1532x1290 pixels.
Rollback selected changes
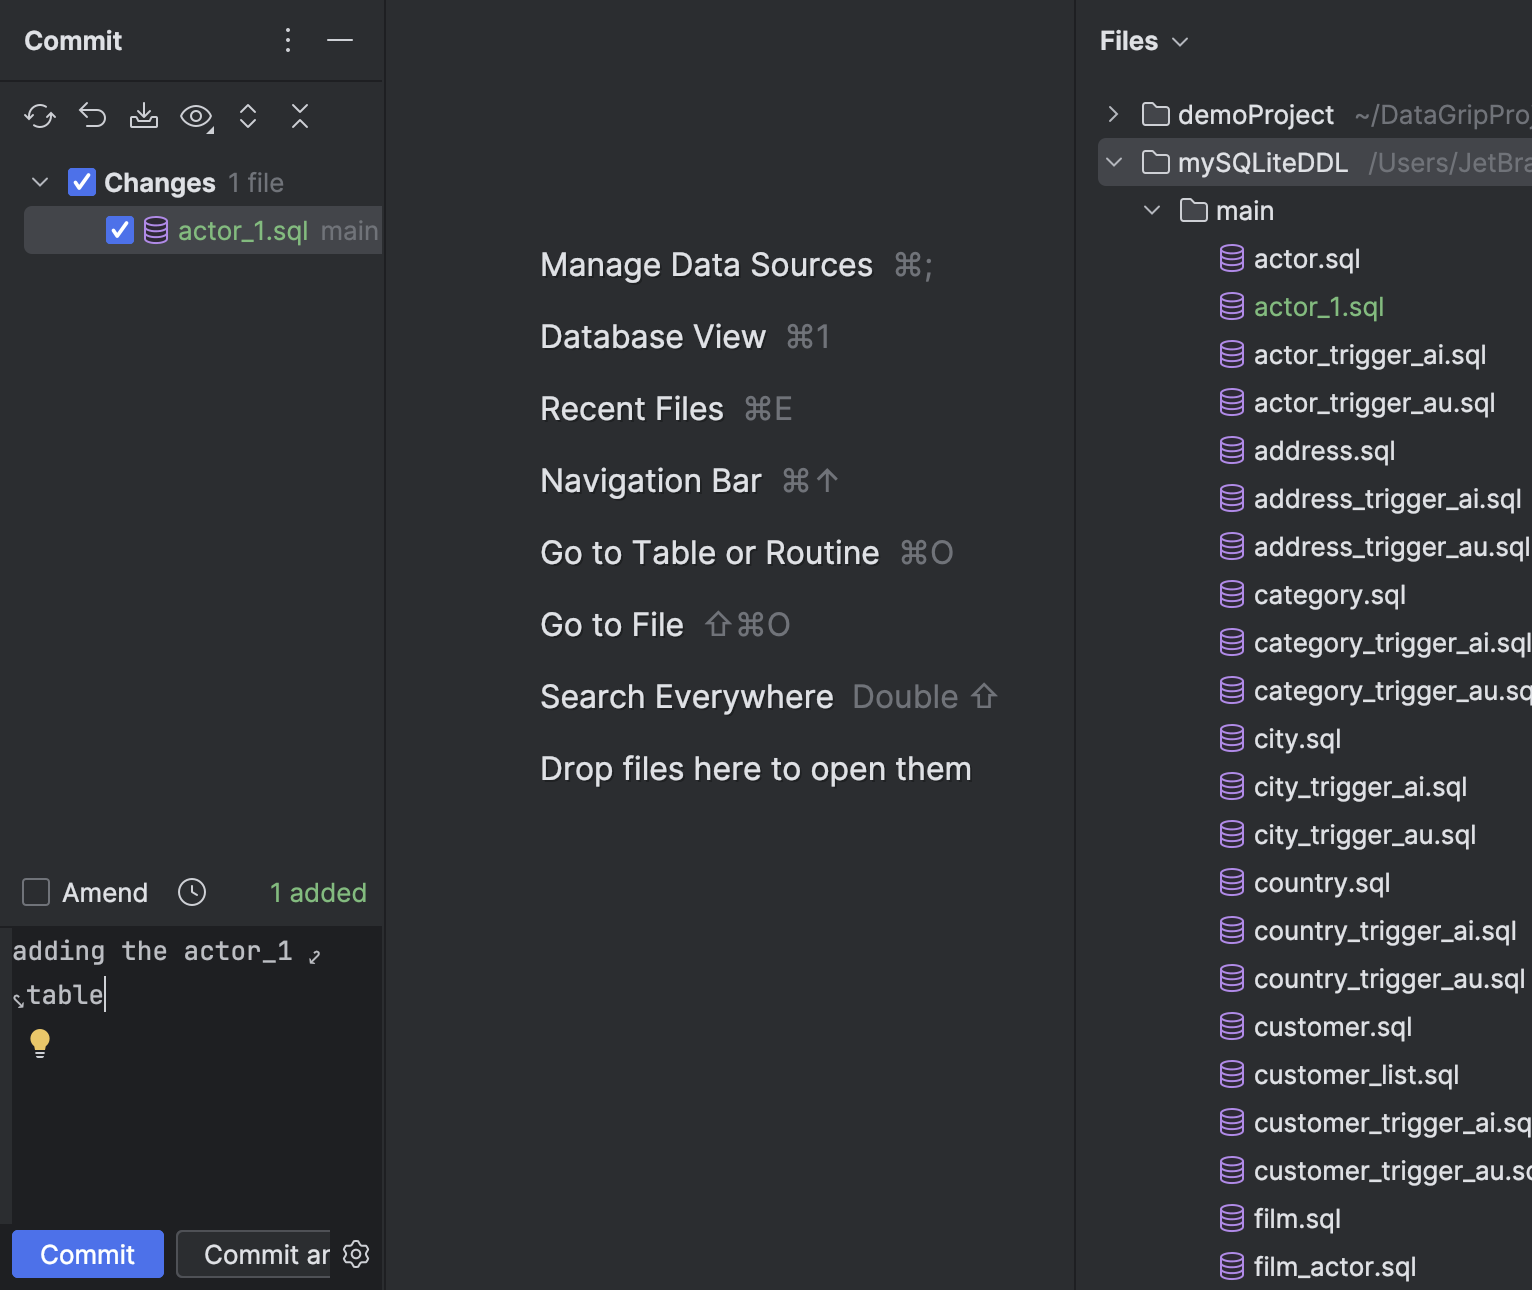point(92,116)
